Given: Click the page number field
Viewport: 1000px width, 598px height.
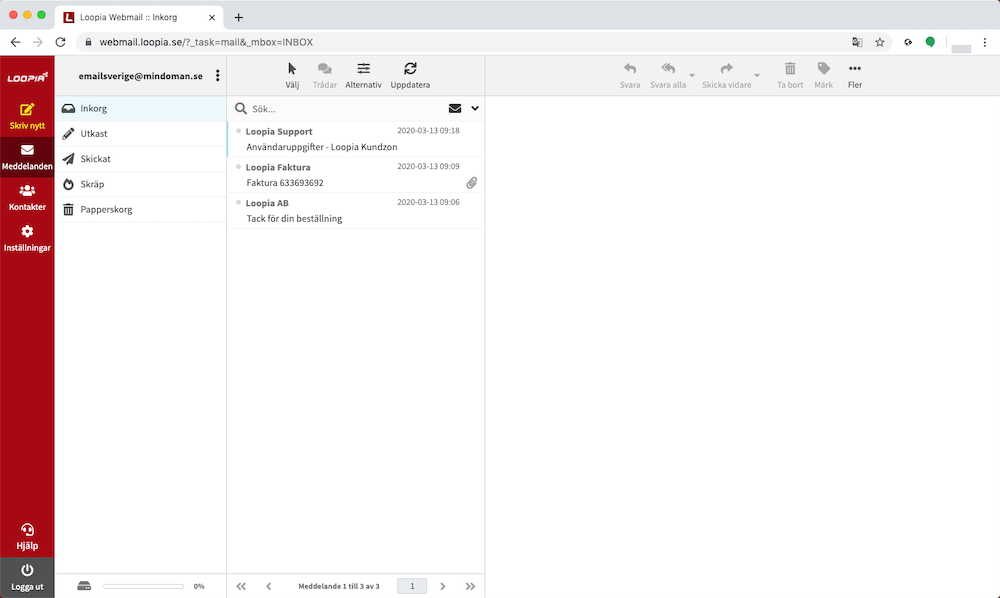Looking at the screenshot, I should point(412,587).
